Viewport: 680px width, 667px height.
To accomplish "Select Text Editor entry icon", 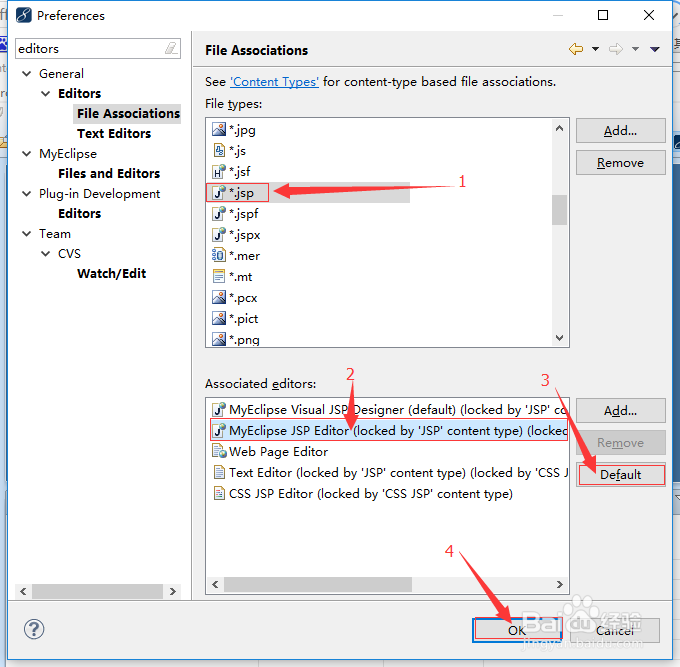I will click(x=219, y=472).
